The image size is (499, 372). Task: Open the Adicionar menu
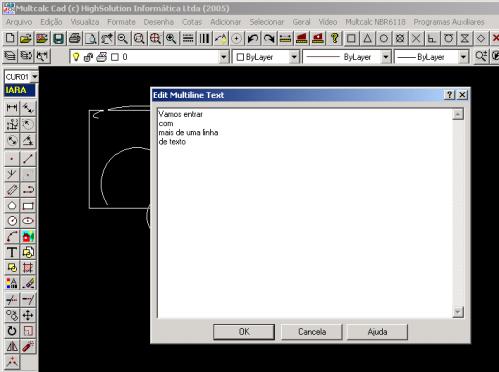pyautogui.click(x=226, y=22)
